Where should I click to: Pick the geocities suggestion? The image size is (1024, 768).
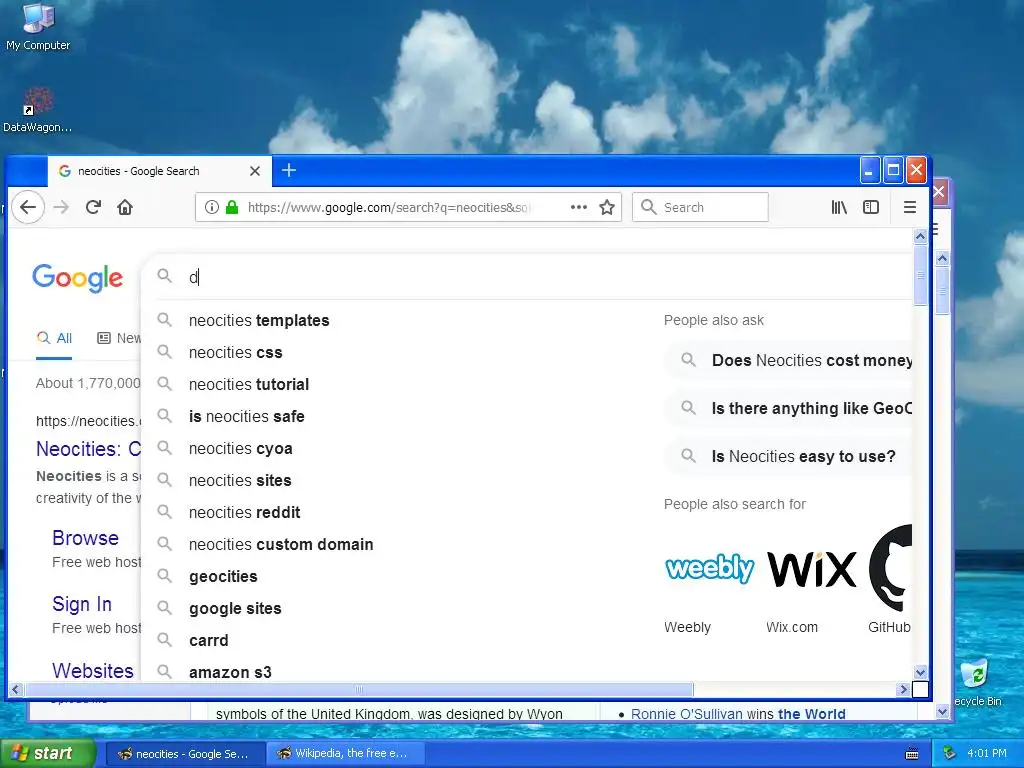[223, 577]
